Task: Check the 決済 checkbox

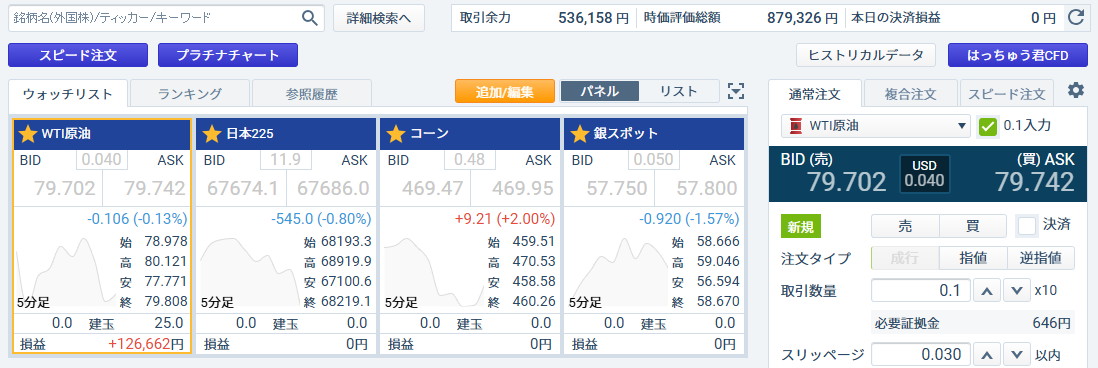Action: point(1027,226)
